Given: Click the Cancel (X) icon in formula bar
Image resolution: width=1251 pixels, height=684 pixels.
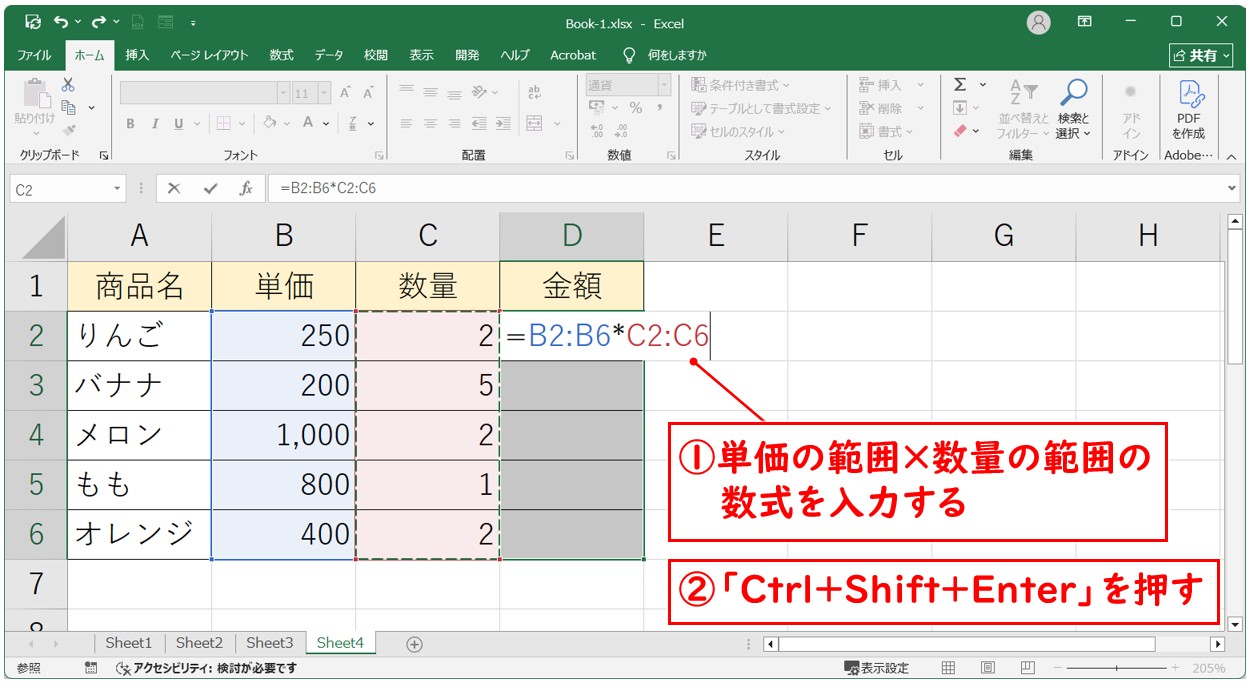Looking at the screenshot, I should (x=174, y=188).
